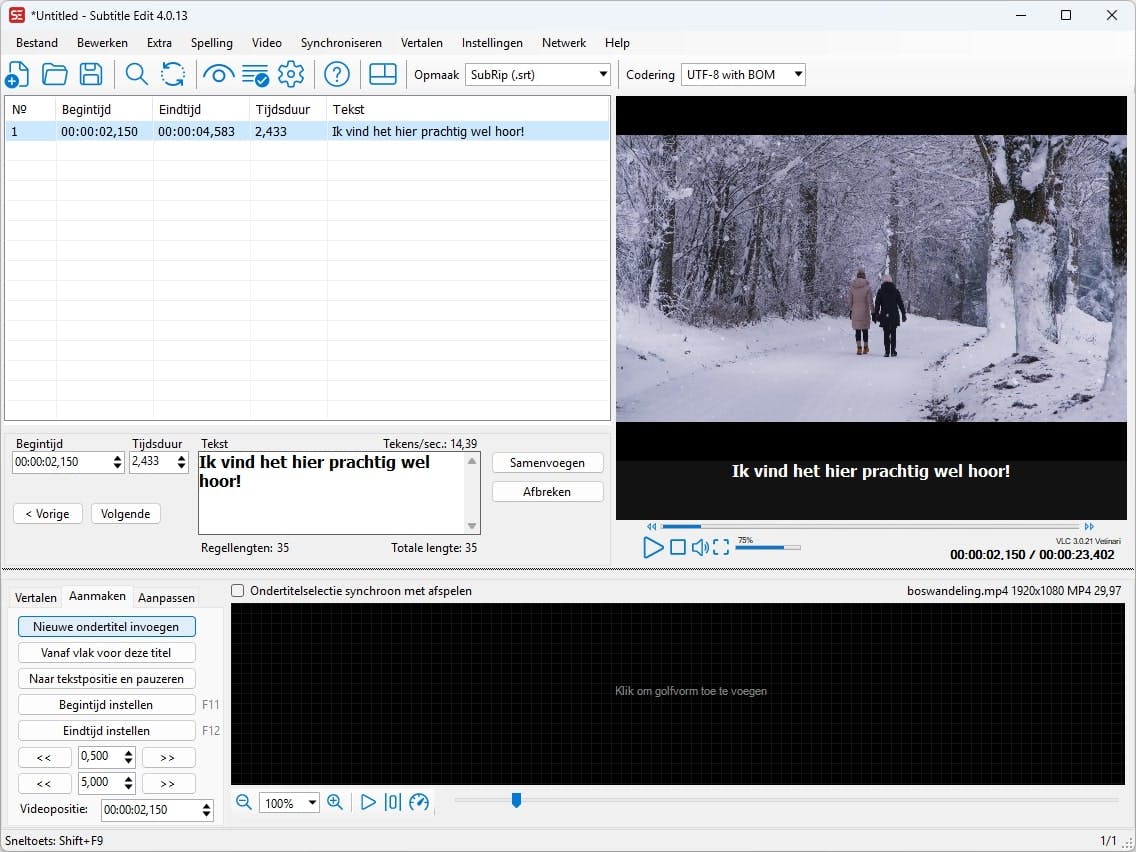1136x852 pixels.
Task: Open a subtitle file via folder icon
Action: pyautogui.click(x=54, y=74)
